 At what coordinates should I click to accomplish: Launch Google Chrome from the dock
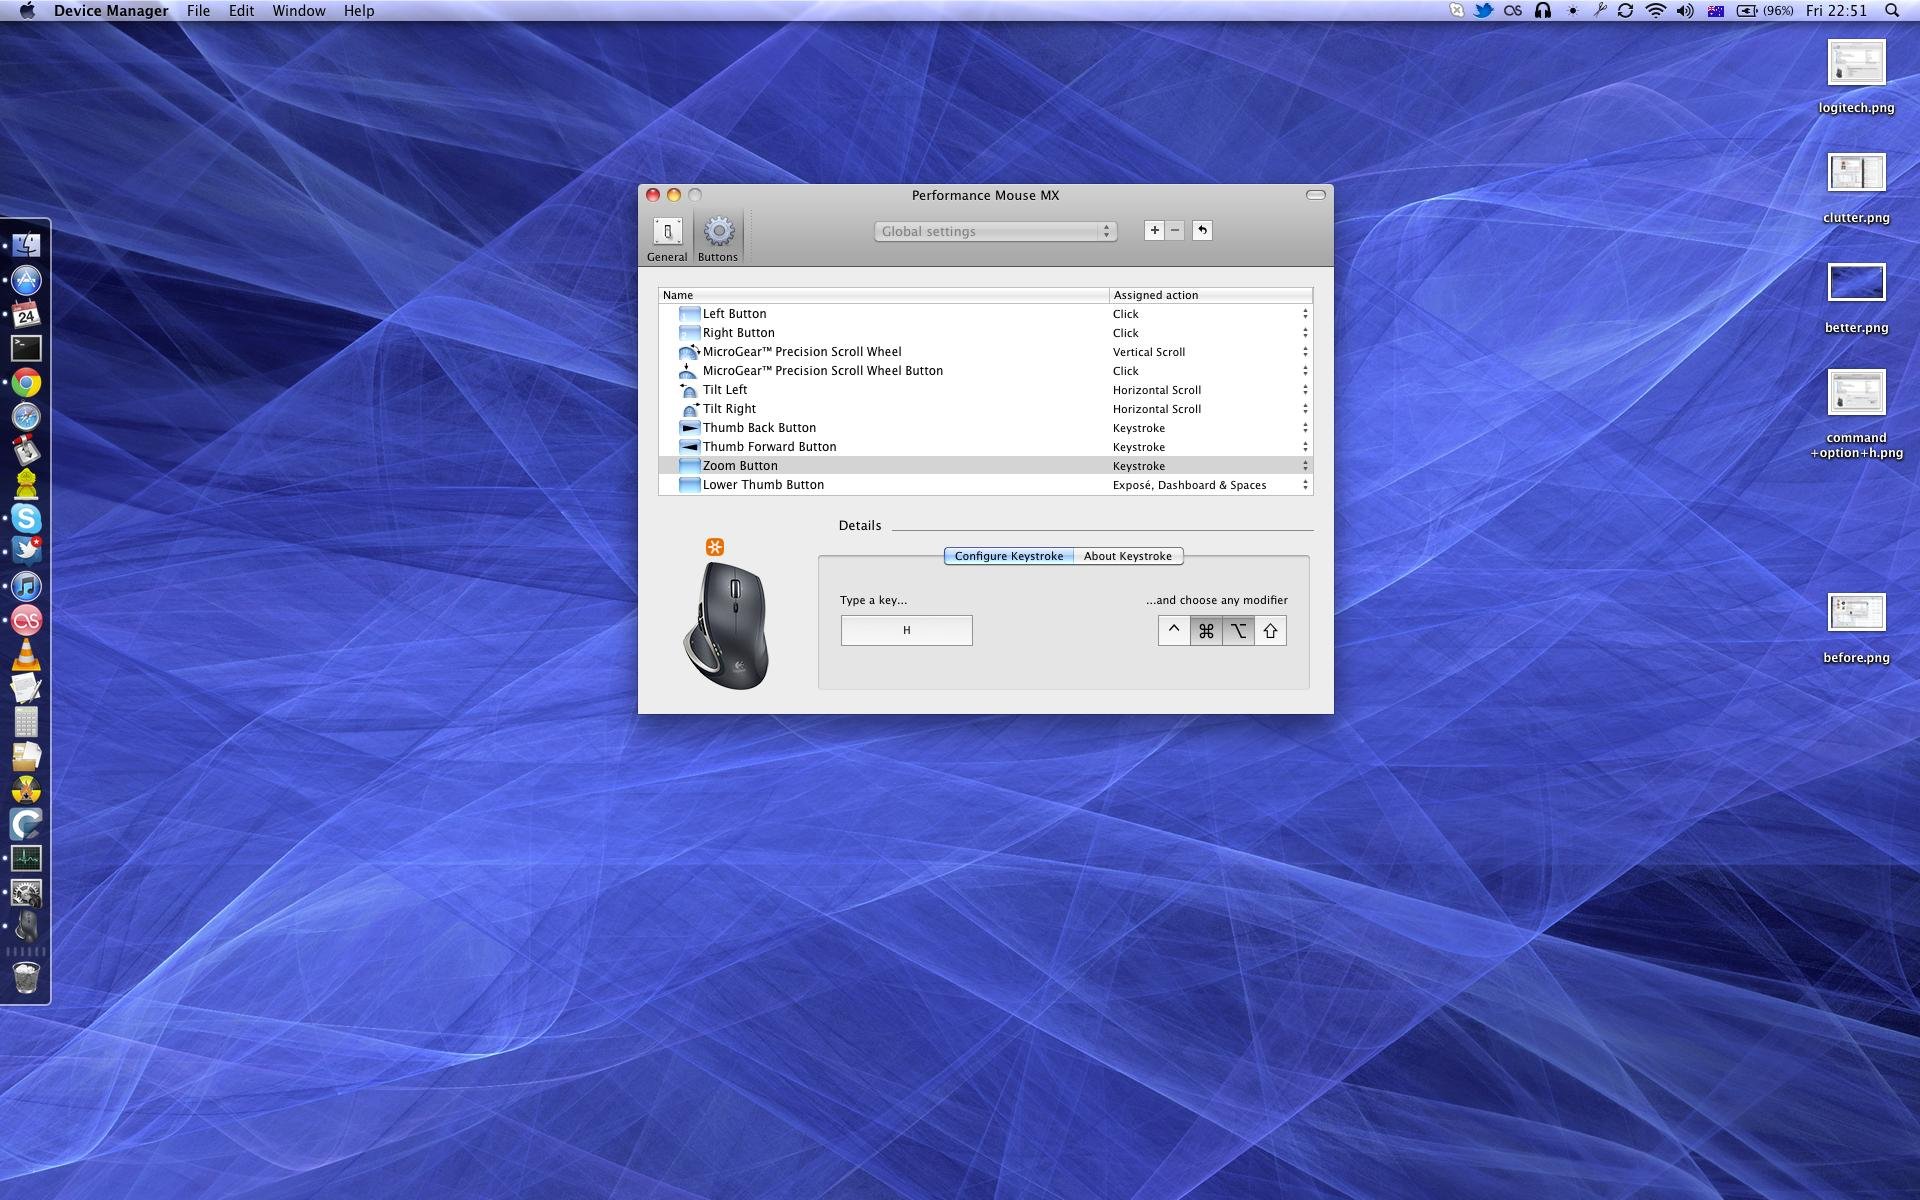click(26, 383)
